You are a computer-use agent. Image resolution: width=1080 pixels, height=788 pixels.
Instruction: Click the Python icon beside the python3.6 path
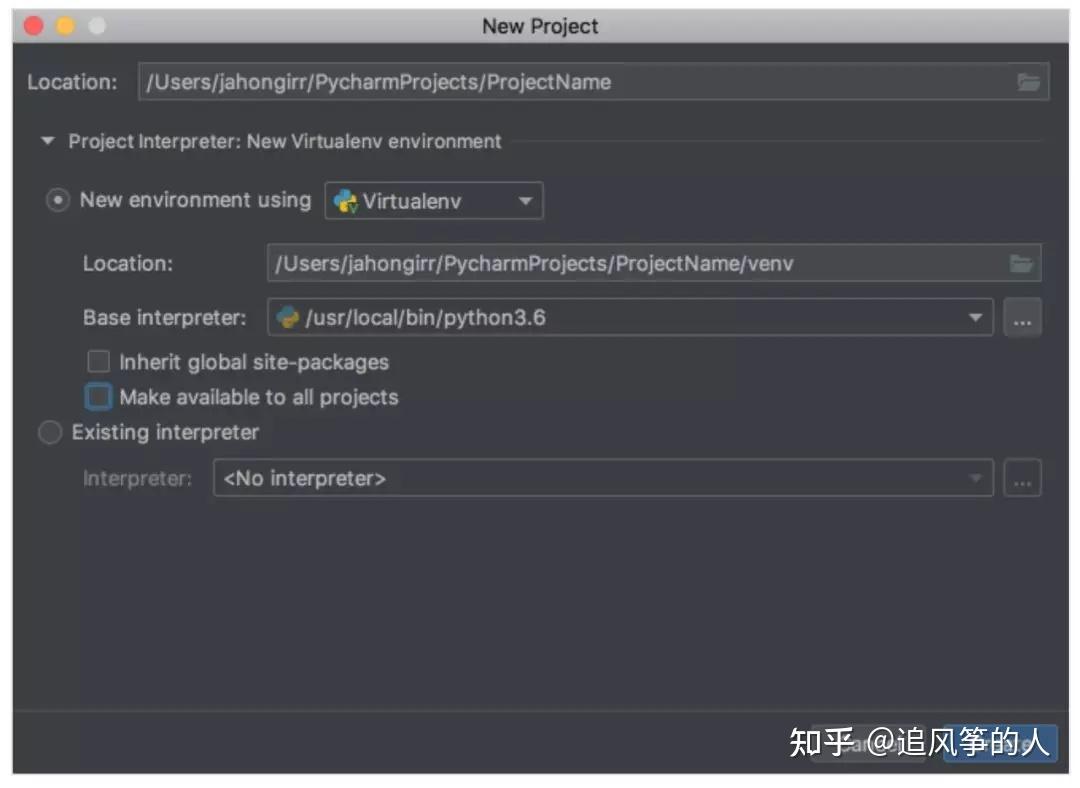click(285, 317)
